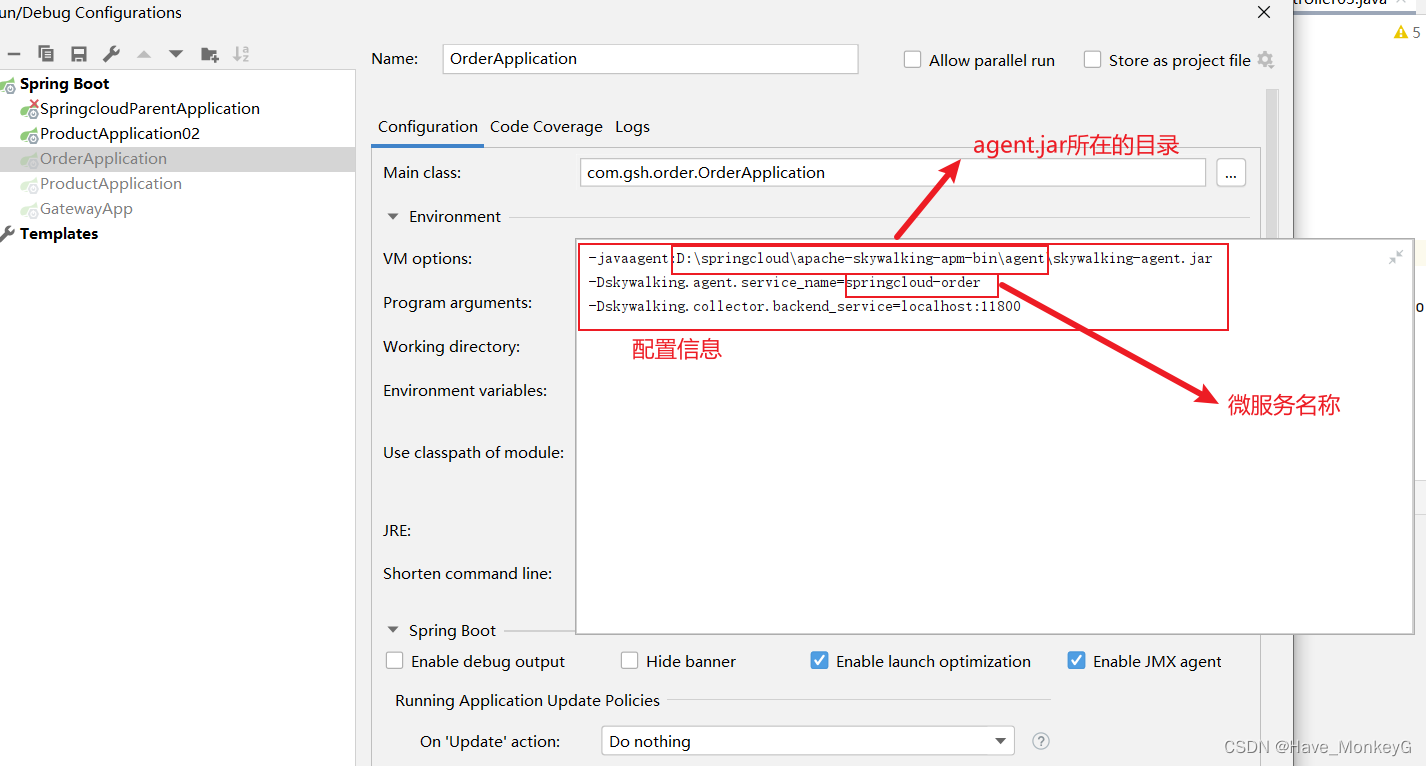The image size is (1426, 766).
Task: Open the Code Coverage tab
Action: pos(546,127)
